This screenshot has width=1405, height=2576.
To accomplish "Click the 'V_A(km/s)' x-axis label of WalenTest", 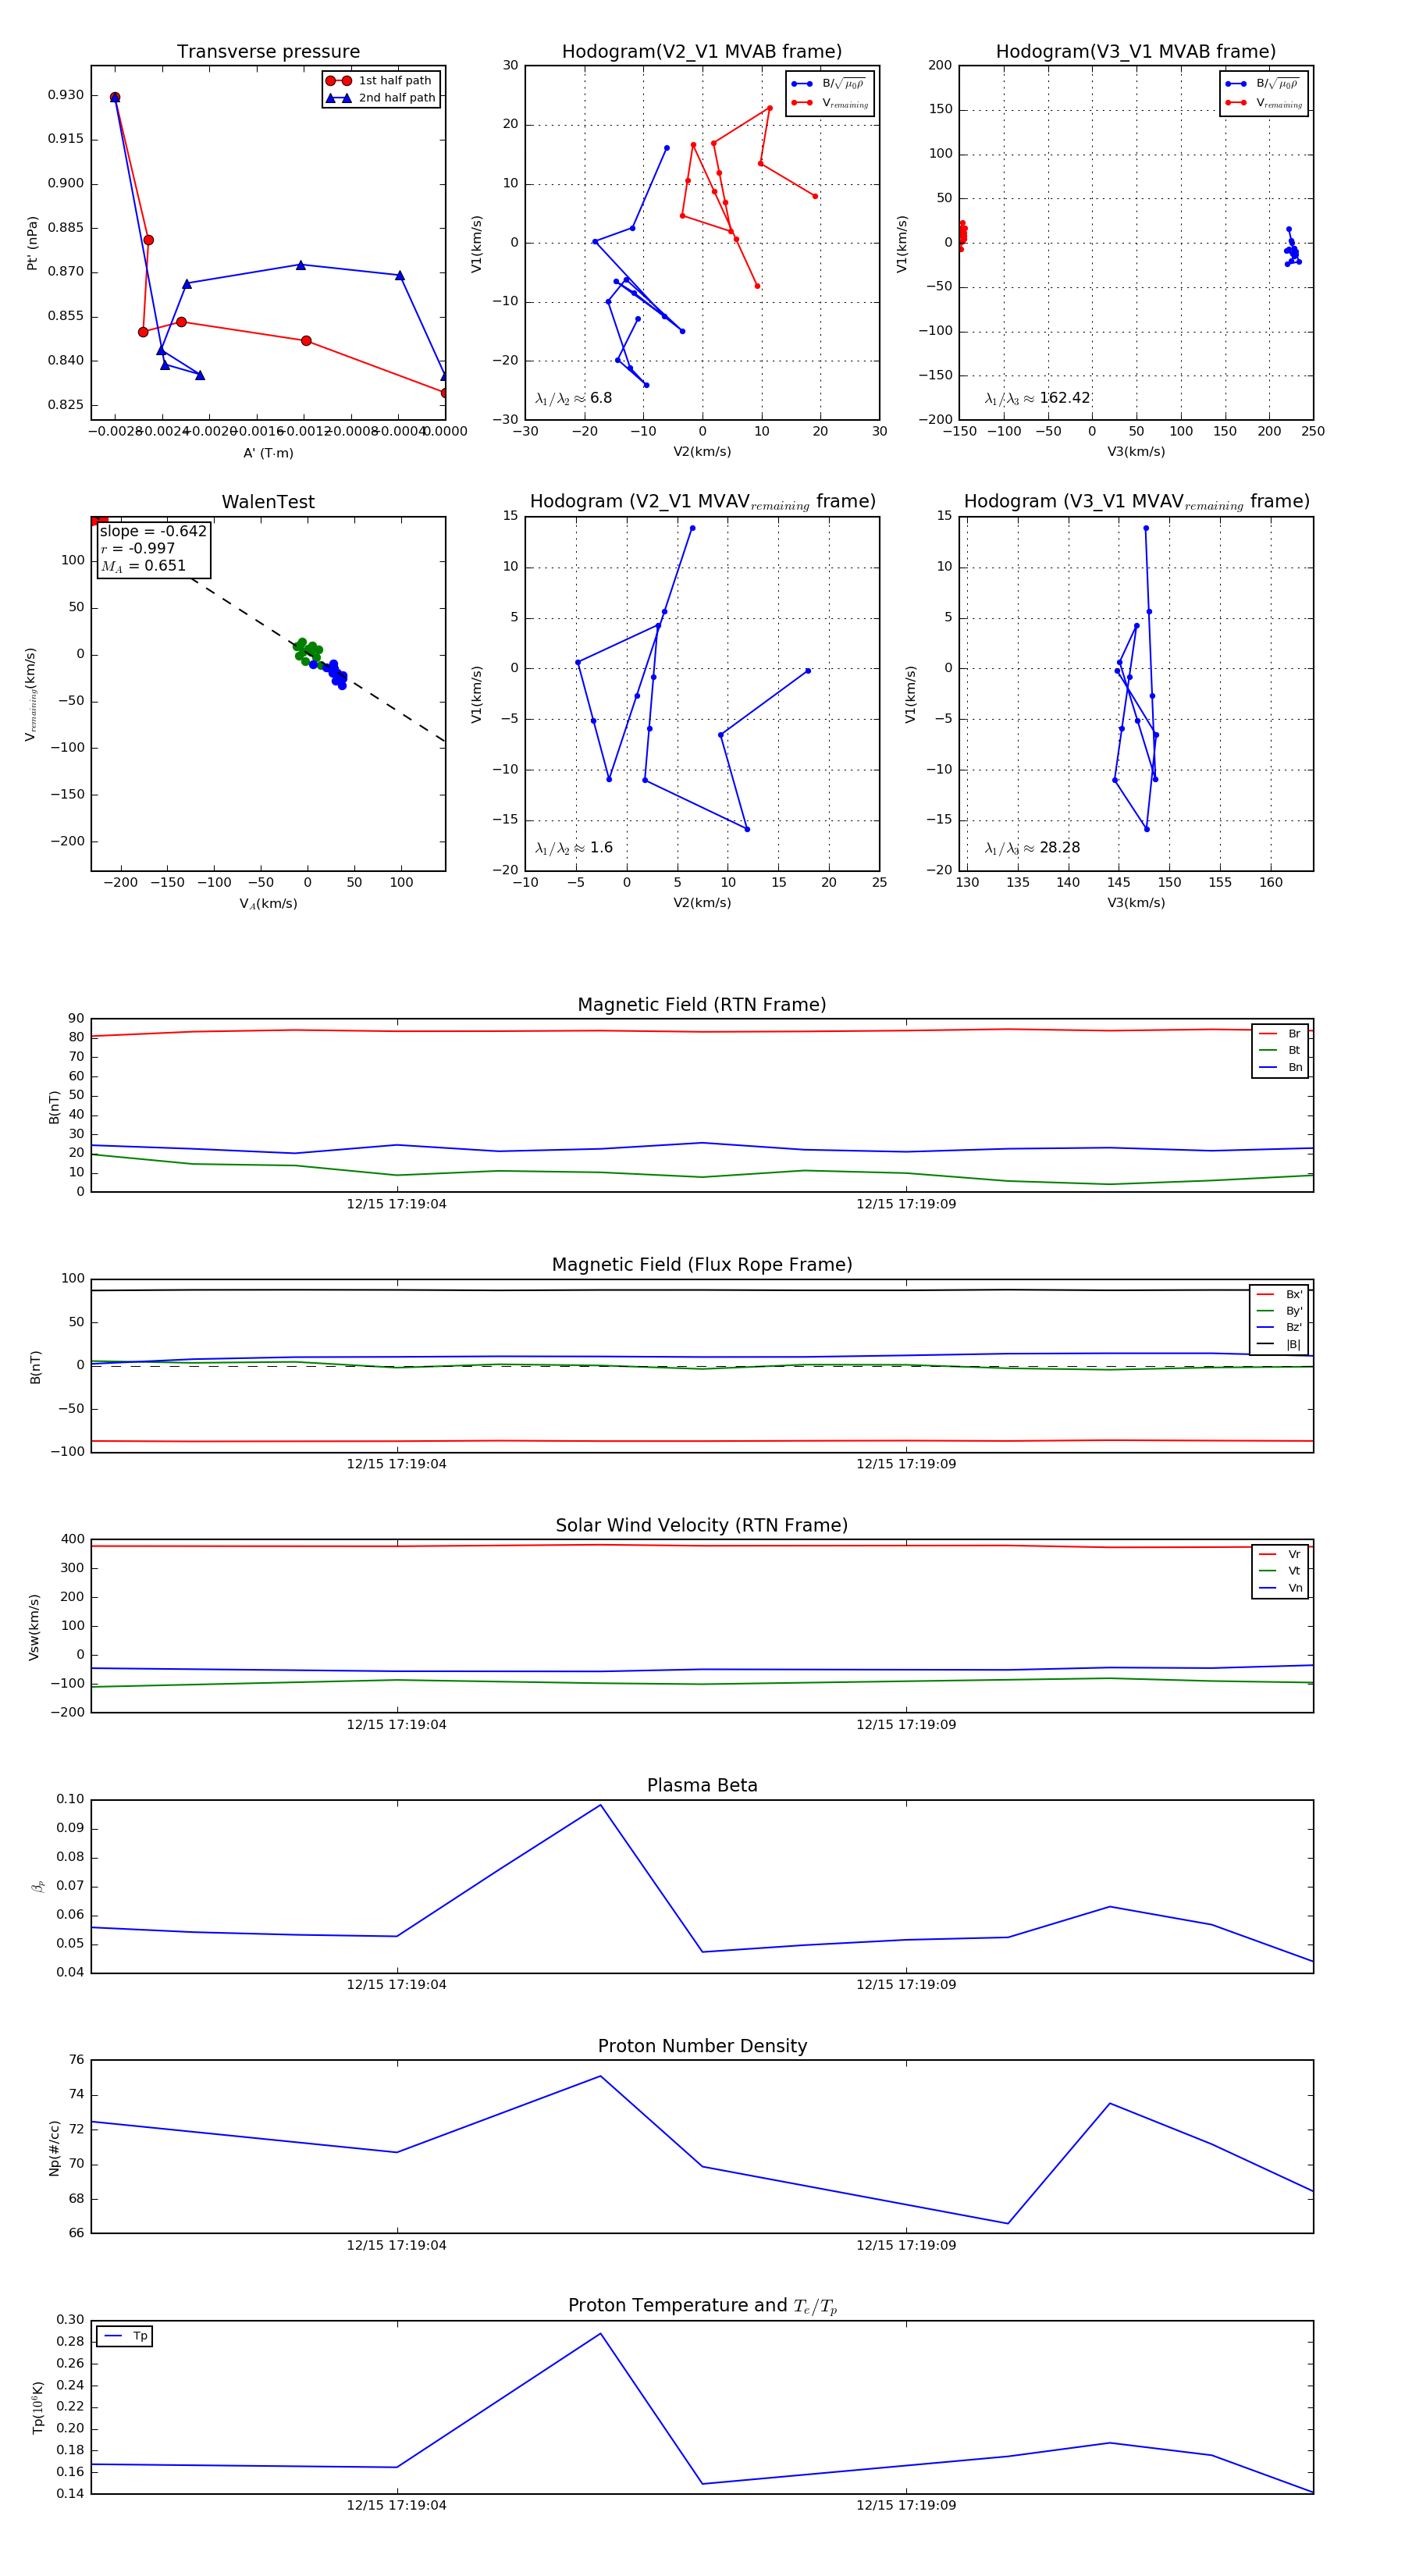I will pos(268,904).
